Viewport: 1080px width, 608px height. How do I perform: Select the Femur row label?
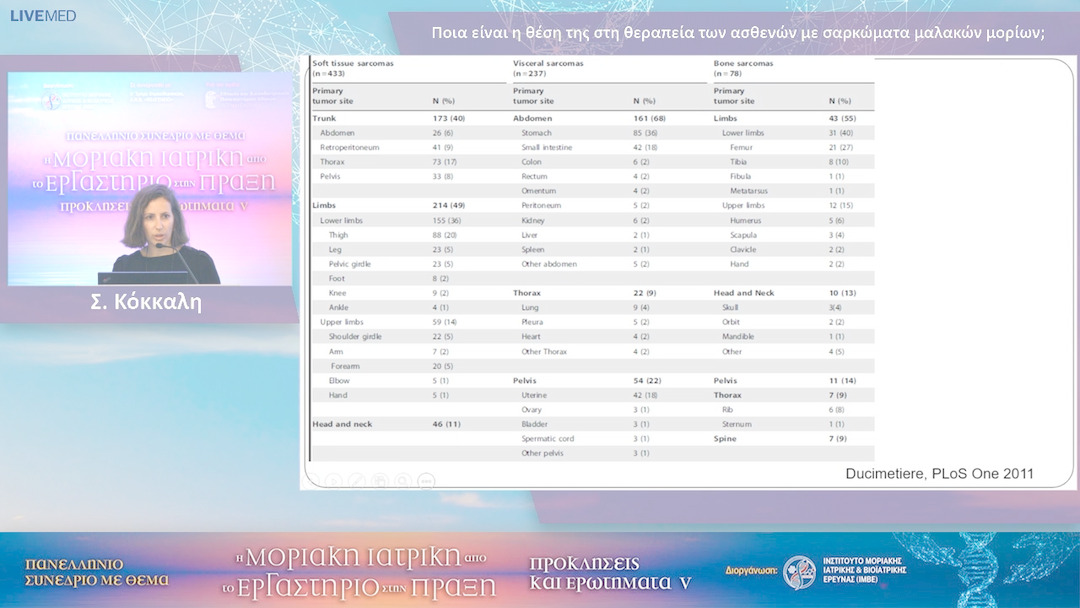(741, 147)
